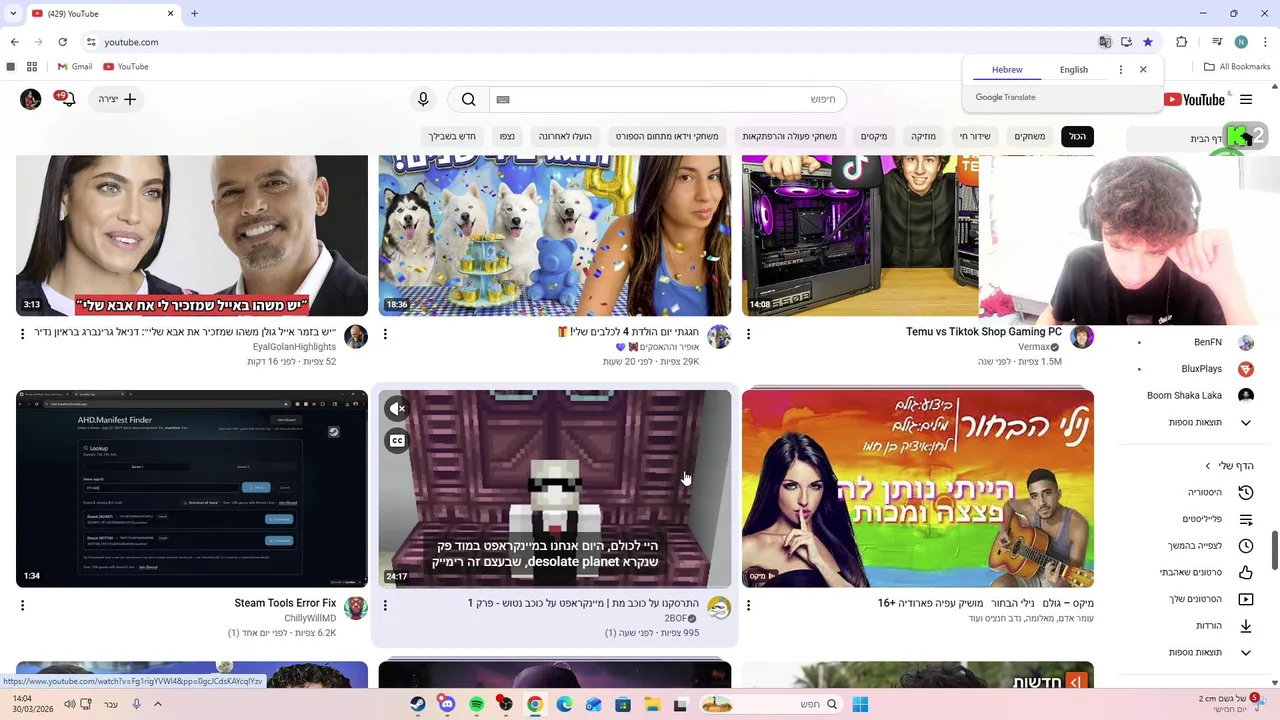Image resolution: width=1280 pixels, height=720 pixels.
Task: Open Playlists icon in sidebar
Action: (x=1246, y=519)
